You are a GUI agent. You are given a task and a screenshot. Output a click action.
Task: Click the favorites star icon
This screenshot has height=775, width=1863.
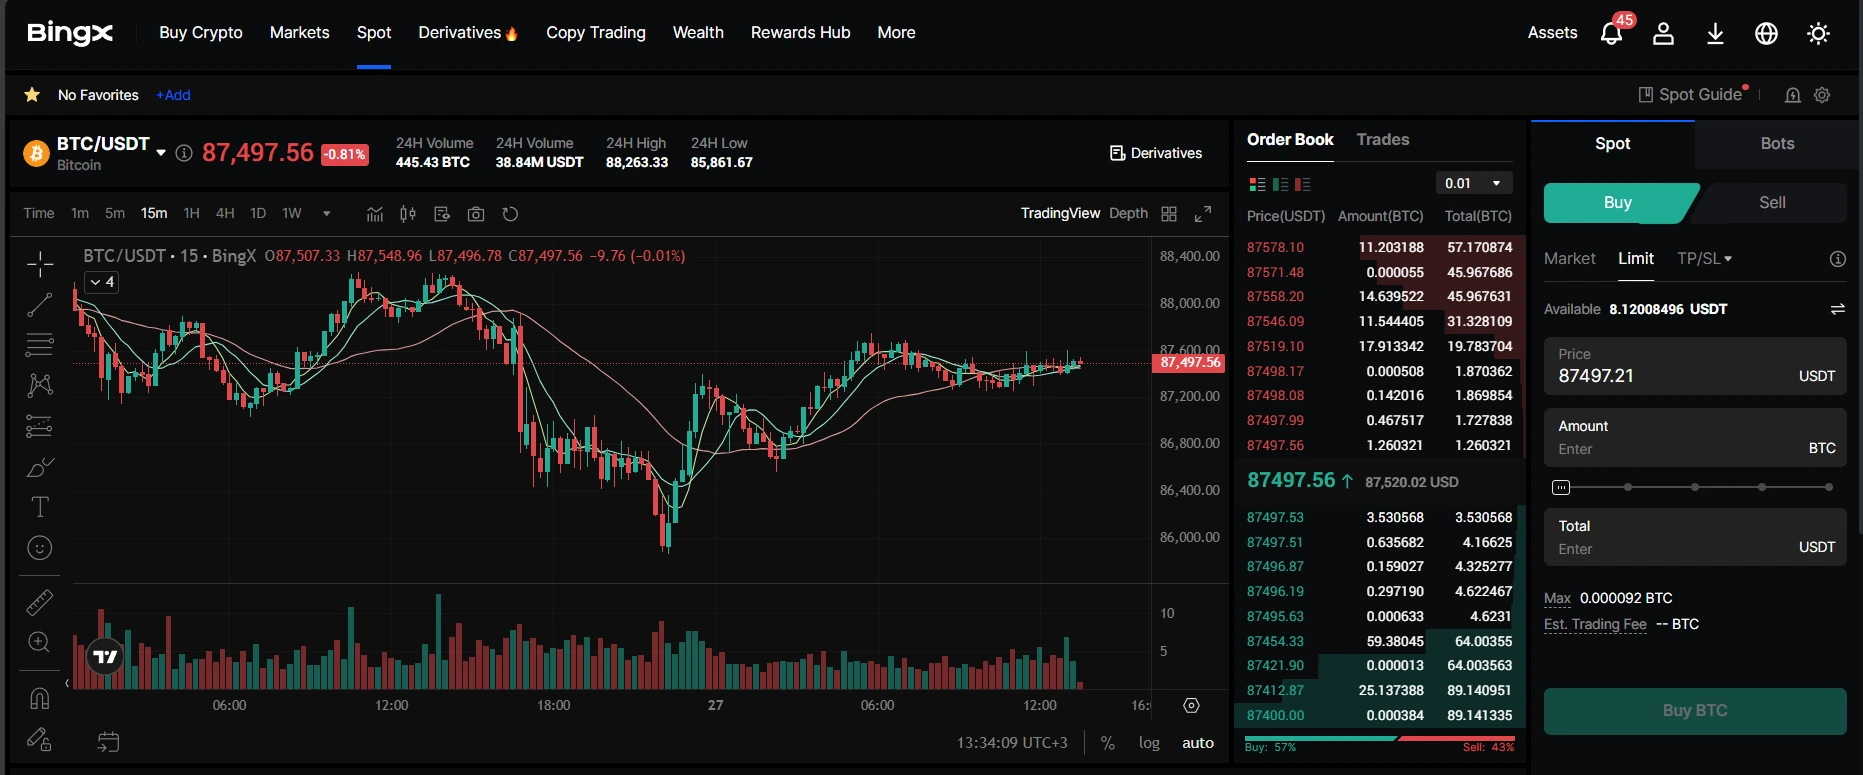coord(32,95)
